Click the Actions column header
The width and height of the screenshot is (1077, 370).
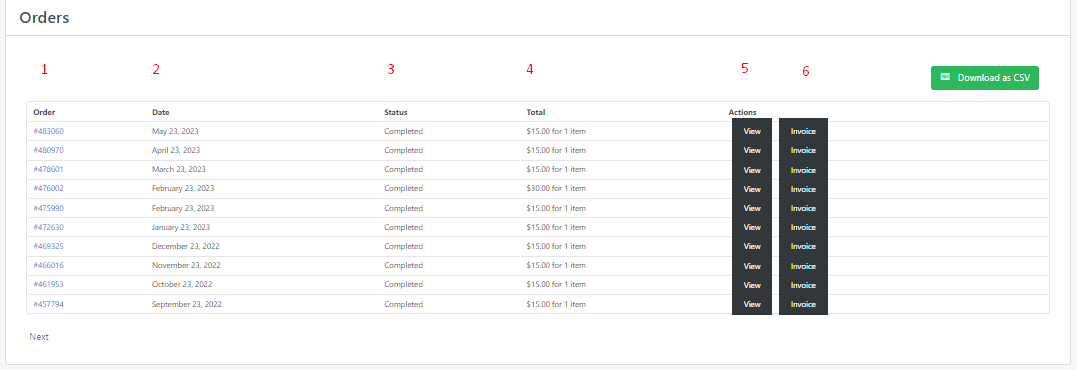pos(742,112)
